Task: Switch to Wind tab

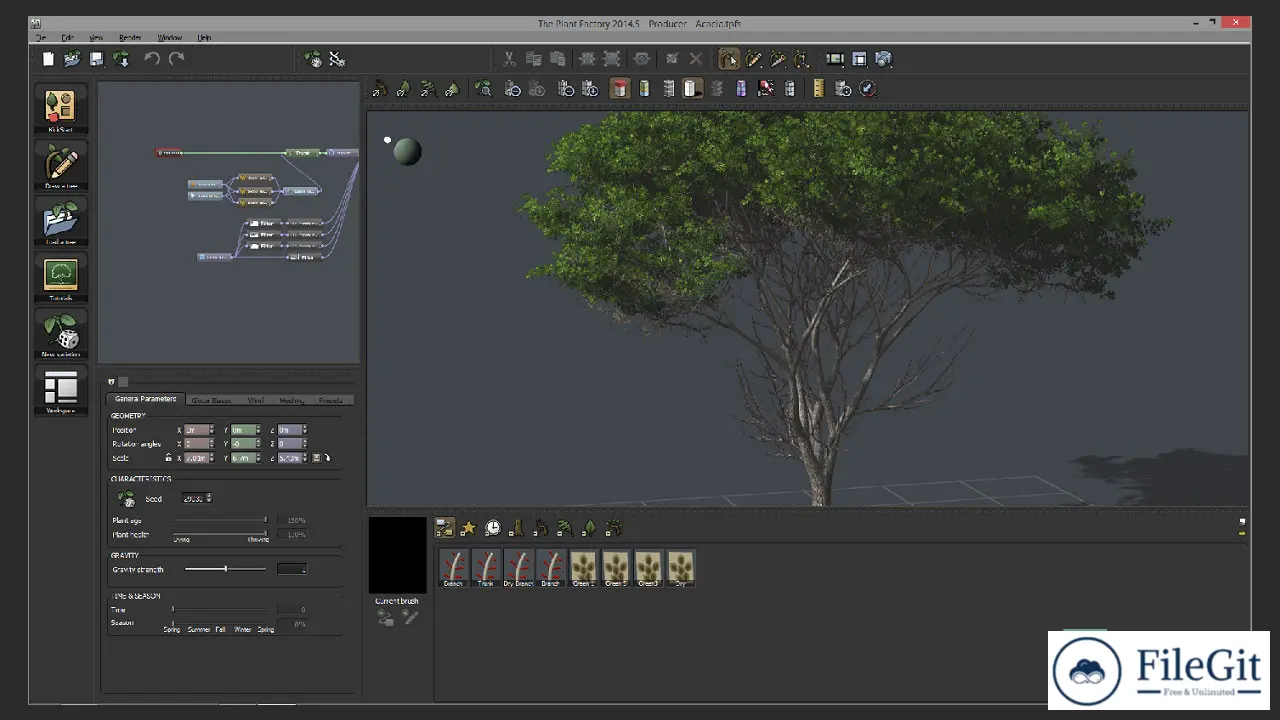Action: [x=256, y=400]
